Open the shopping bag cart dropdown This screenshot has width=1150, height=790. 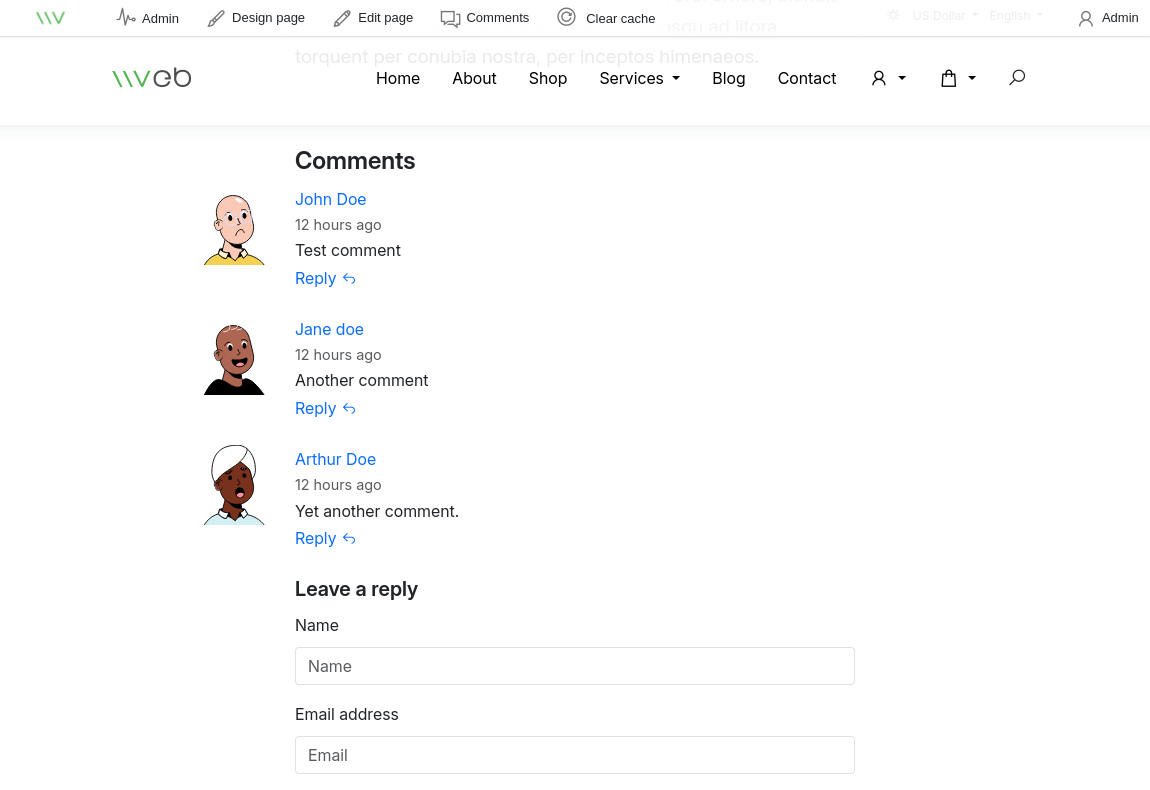click(x=958, y=78)
